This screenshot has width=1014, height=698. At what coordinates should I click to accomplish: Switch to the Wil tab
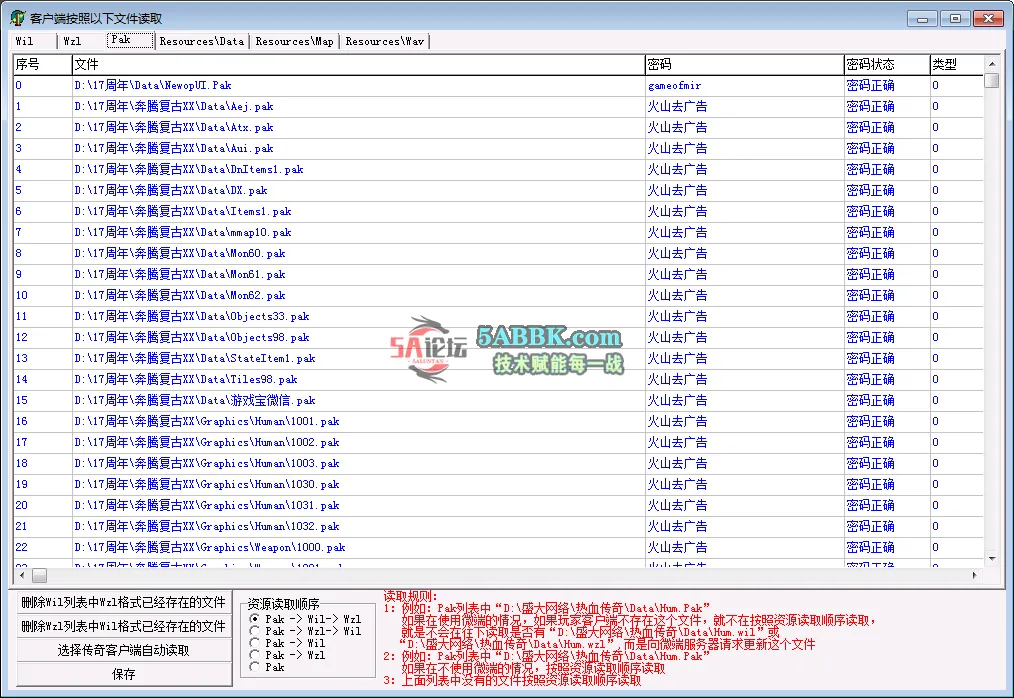tap(25, 42)
